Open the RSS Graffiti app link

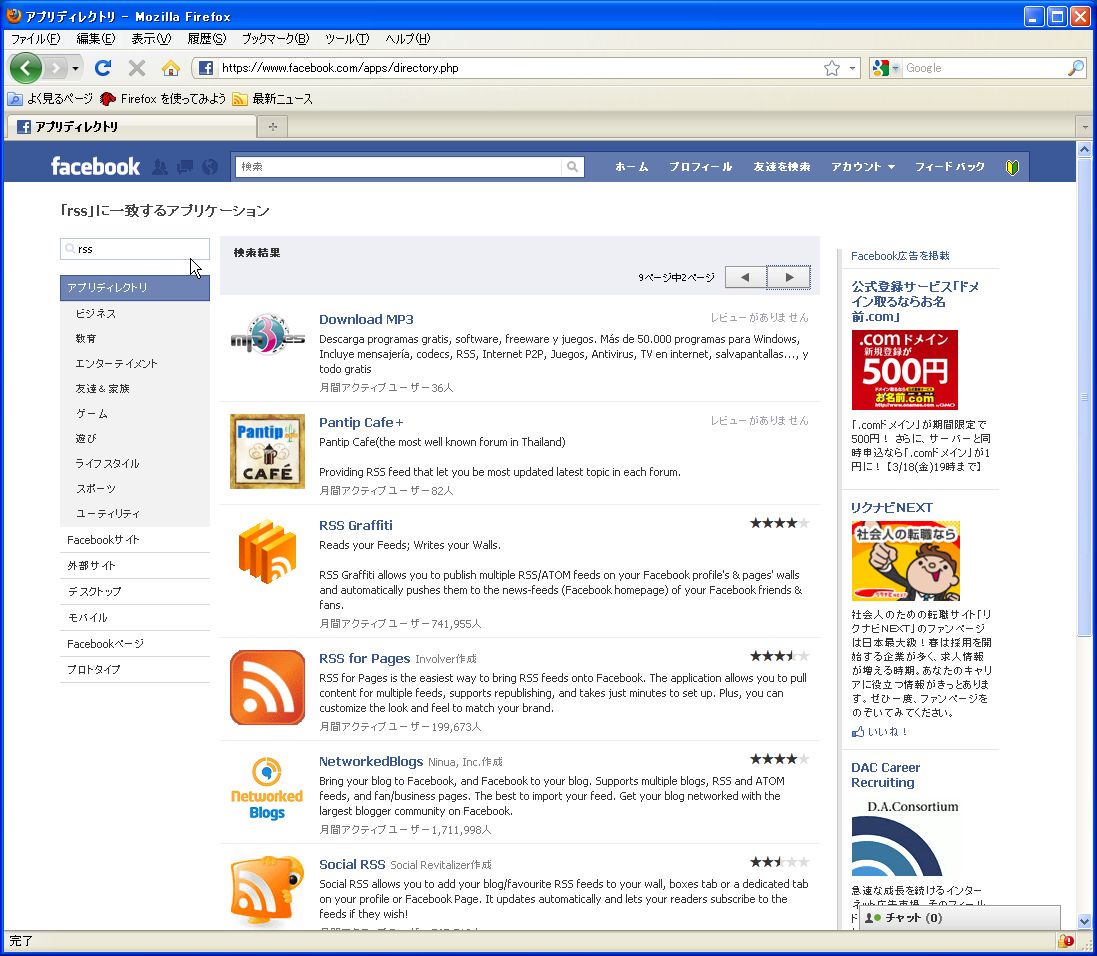pyautogui.click(x=355, y=525)
